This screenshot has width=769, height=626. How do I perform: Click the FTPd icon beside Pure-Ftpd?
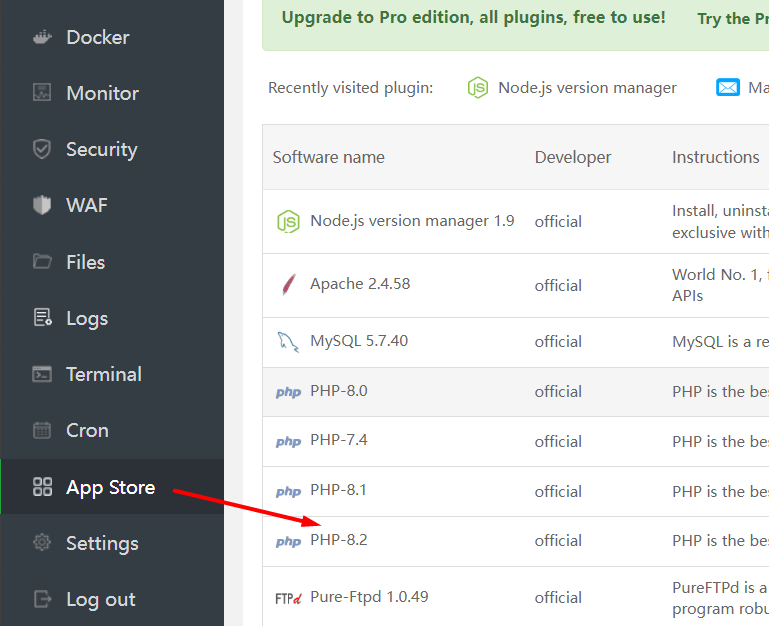(x=288, y=599)
